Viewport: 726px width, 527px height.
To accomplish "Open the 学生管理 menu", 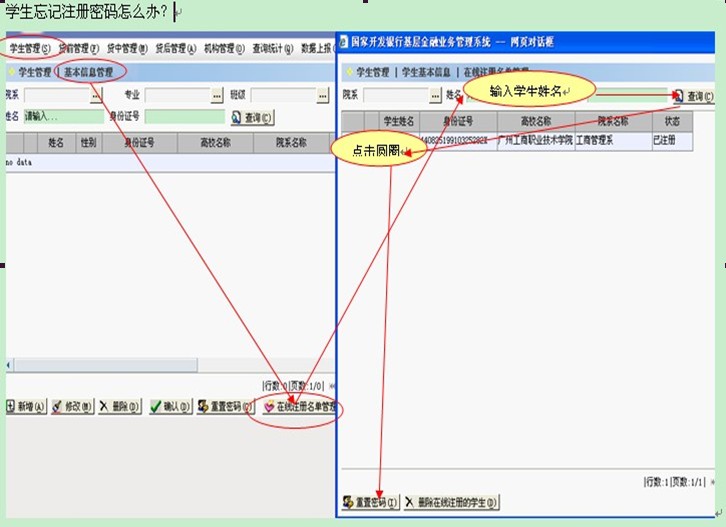I will pos(29,47).
